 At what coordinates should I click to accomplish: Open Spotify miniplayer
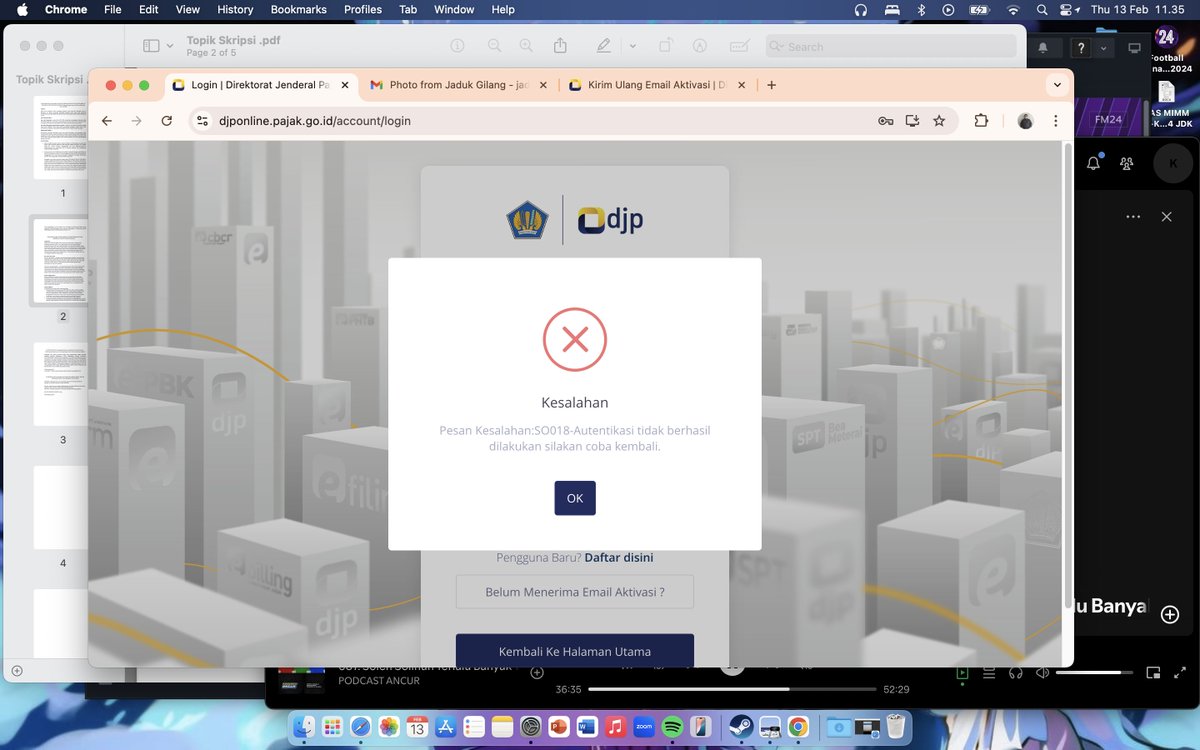(1152, 673)
